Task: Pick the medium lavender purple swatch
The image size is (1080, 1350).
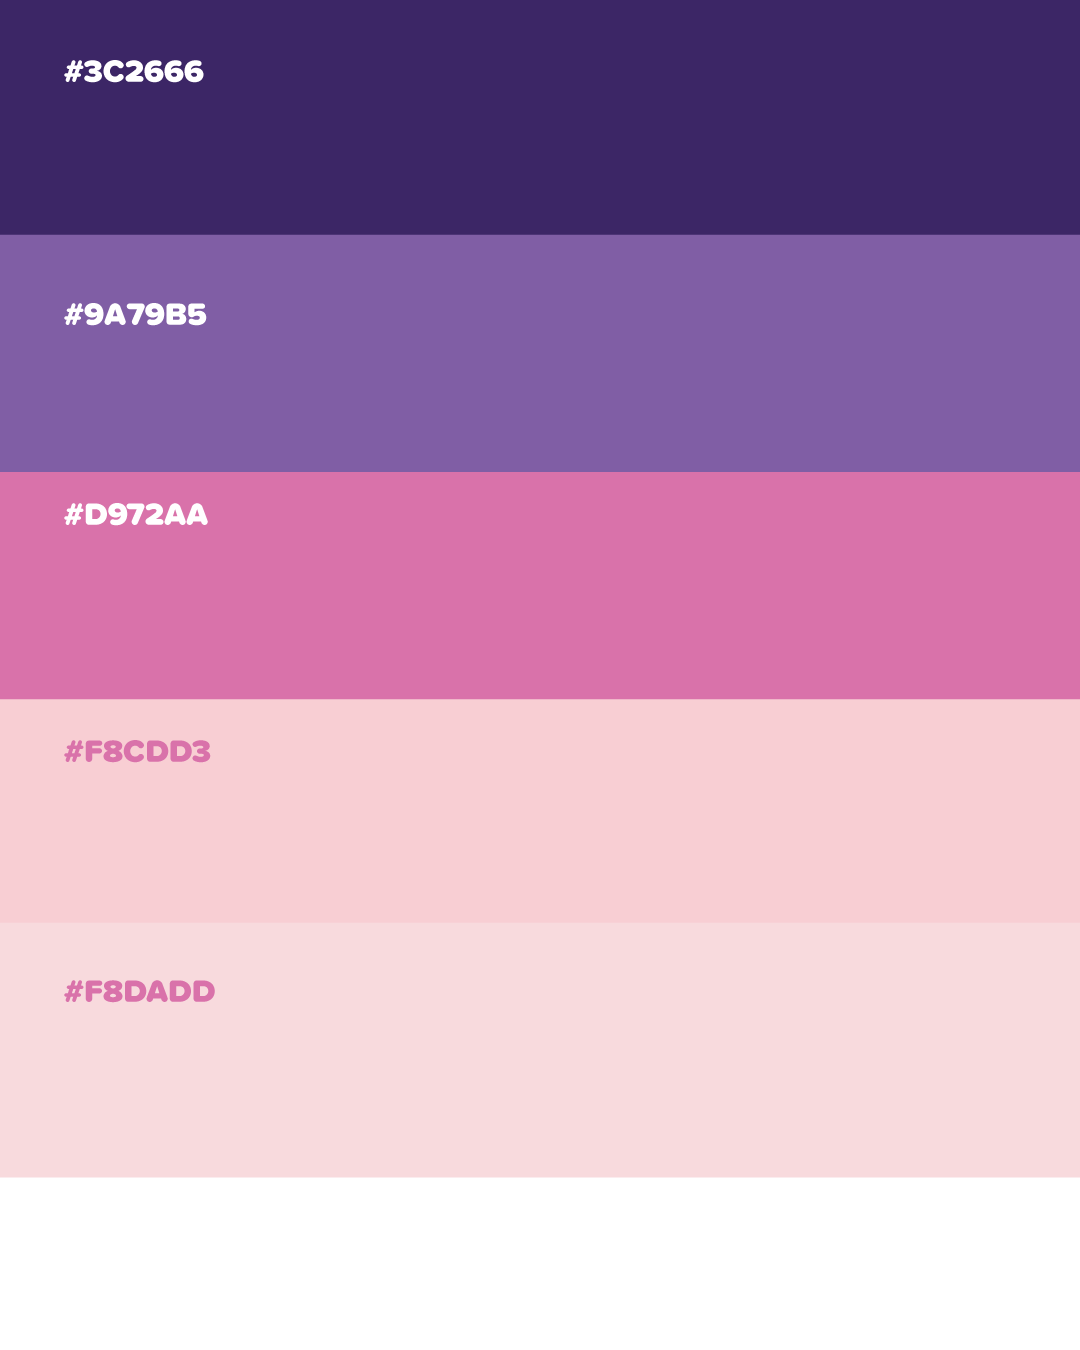Action: pos(540,353)
